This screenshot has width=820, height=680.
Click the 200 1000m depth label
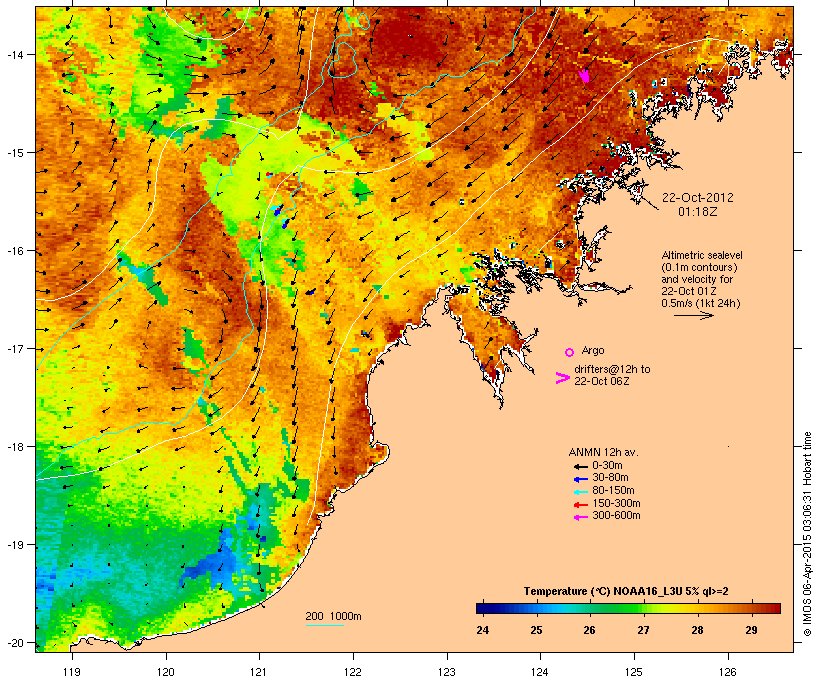(333, 616)
